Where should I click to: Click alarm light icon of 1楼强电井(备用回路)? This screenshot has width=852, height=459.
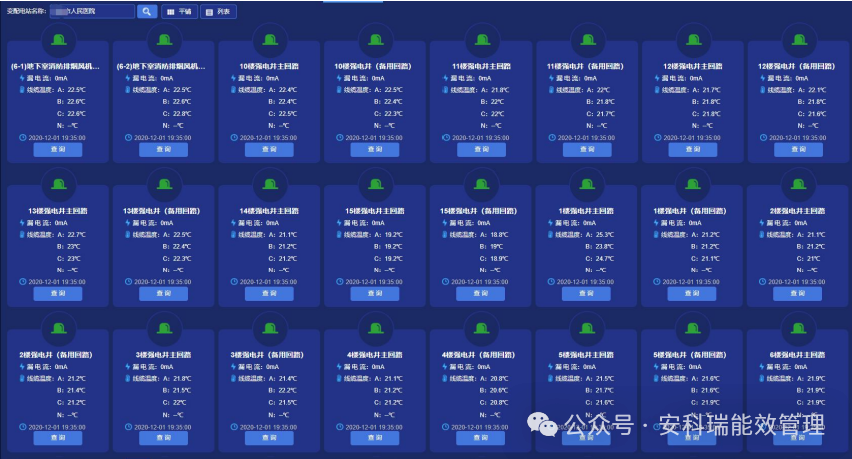pos(693,184)
